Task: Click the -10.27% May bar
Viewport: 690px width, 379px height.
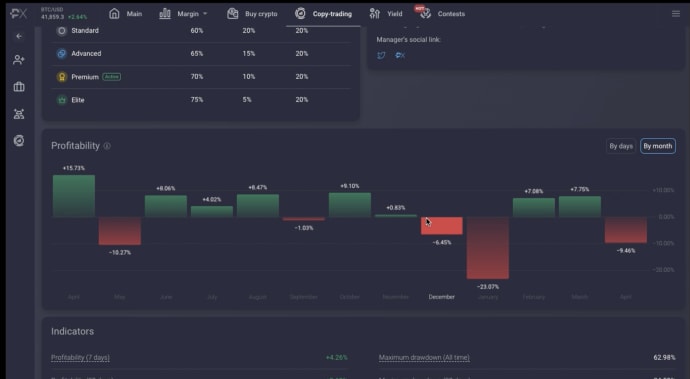Action: (x=120, y=231)
